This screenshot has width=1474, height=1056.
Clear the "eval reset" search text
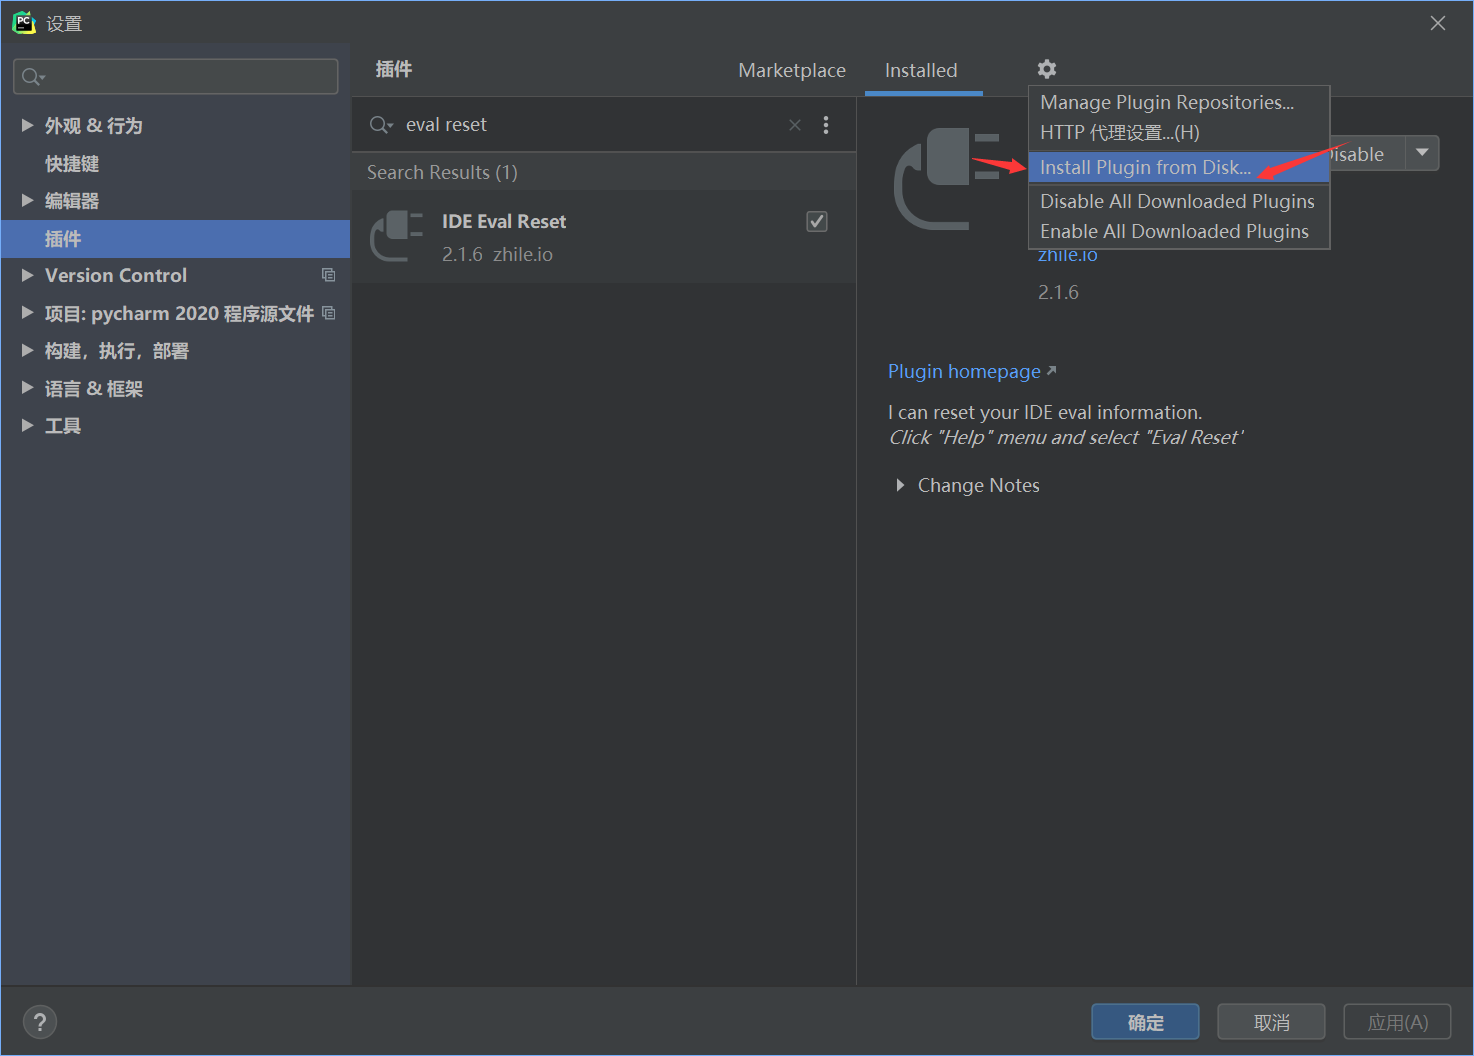(x=795, y=124)
